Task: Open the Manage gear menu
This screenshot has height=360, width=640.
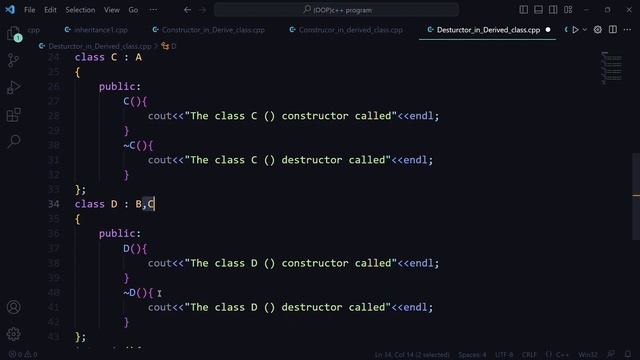Action: tap(13, 334)
